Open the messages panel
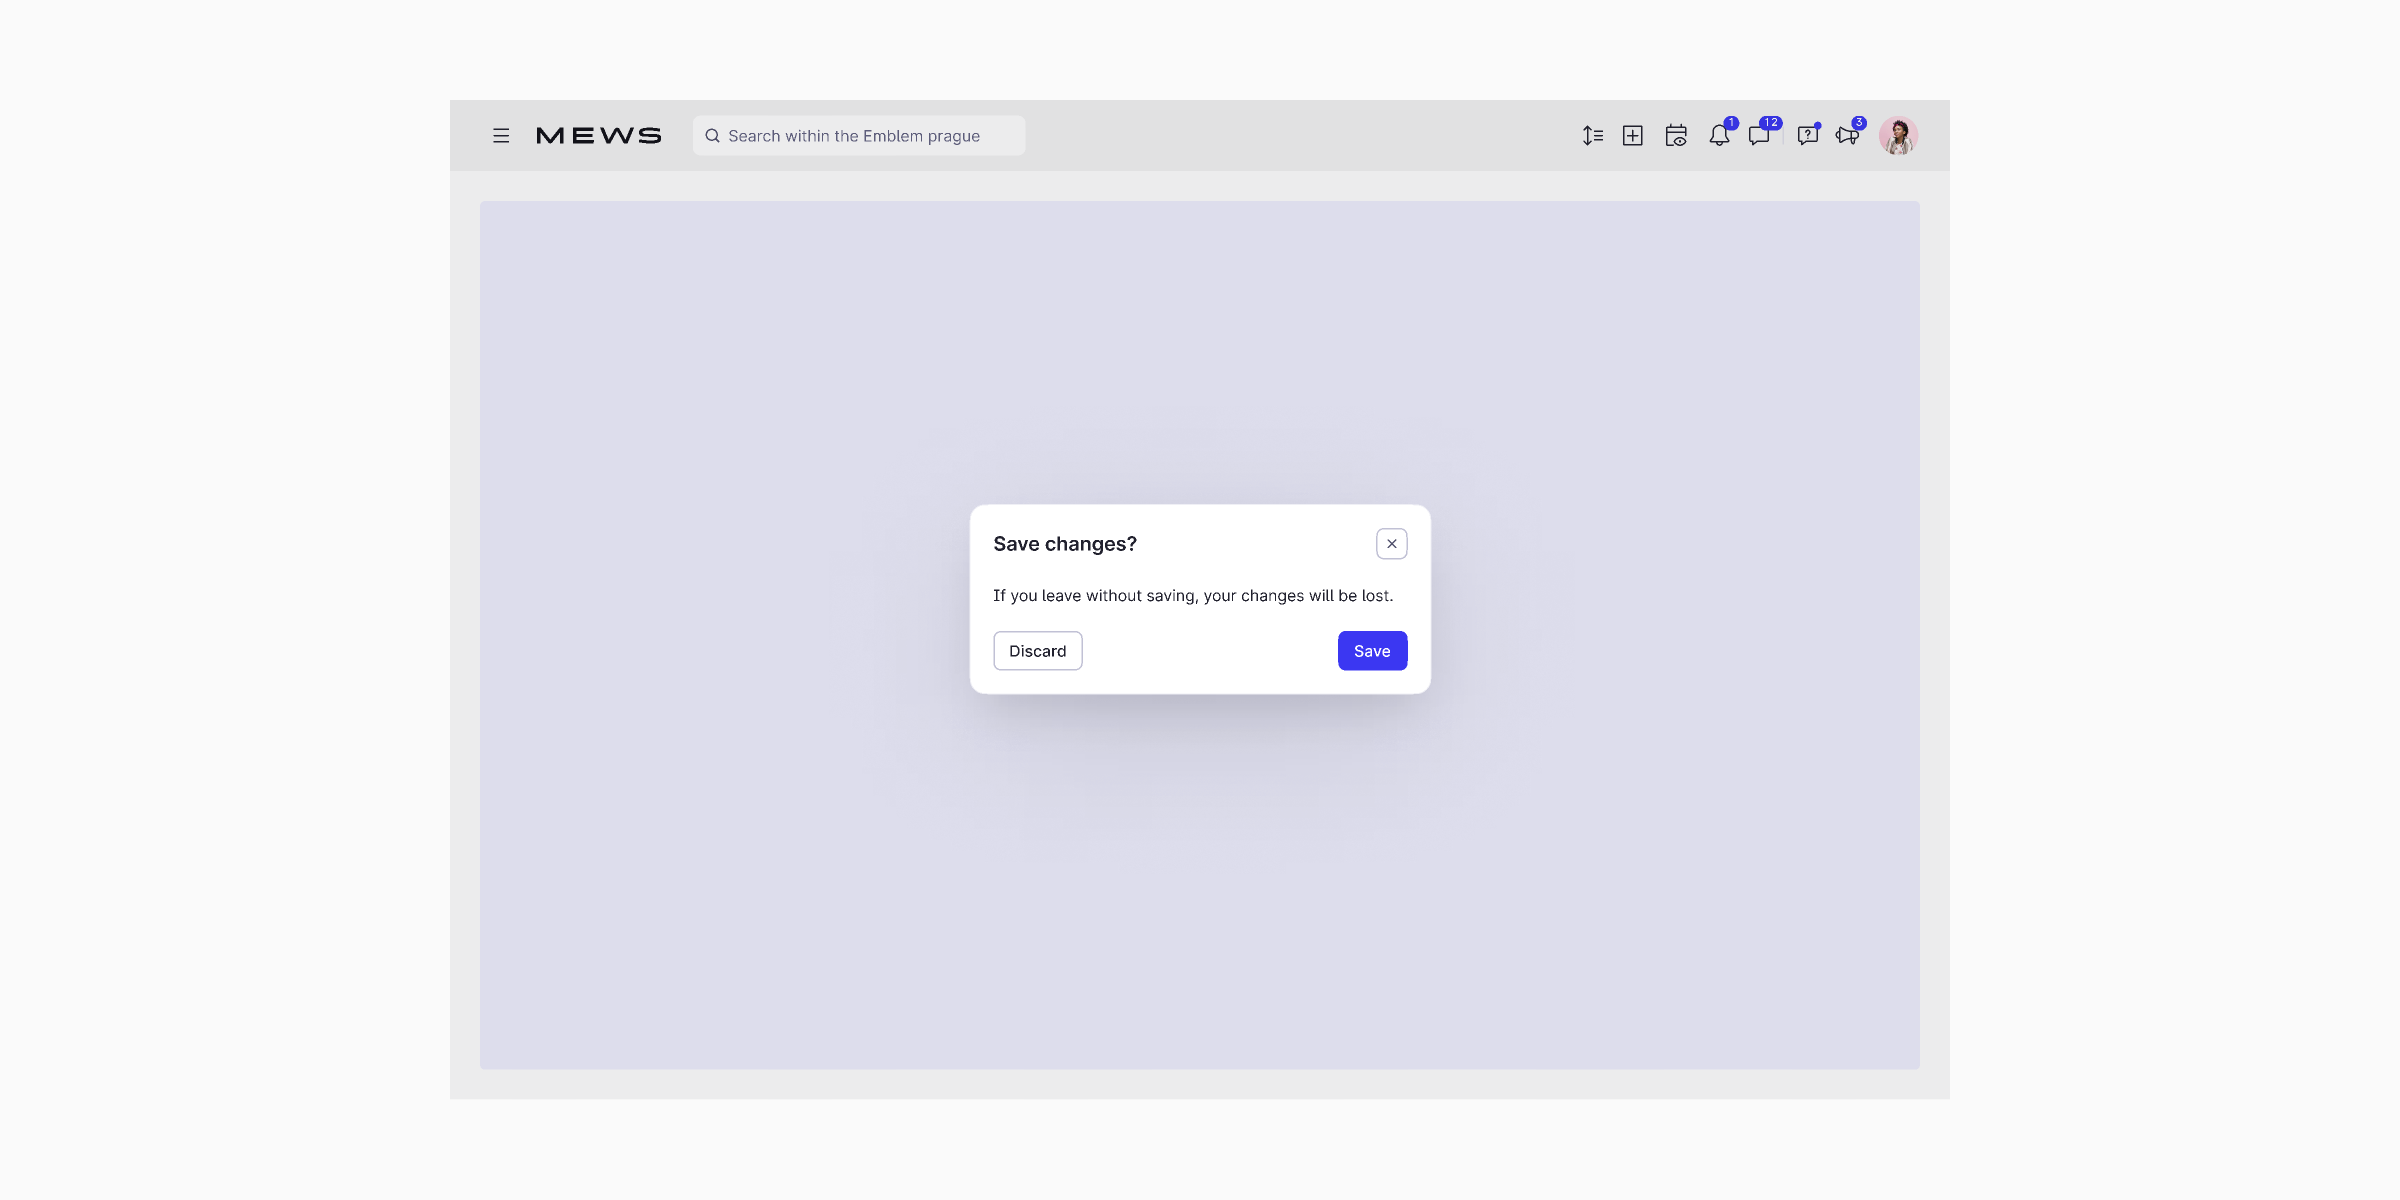This screenshot has width=2400, height=1200. [1760, 138]
